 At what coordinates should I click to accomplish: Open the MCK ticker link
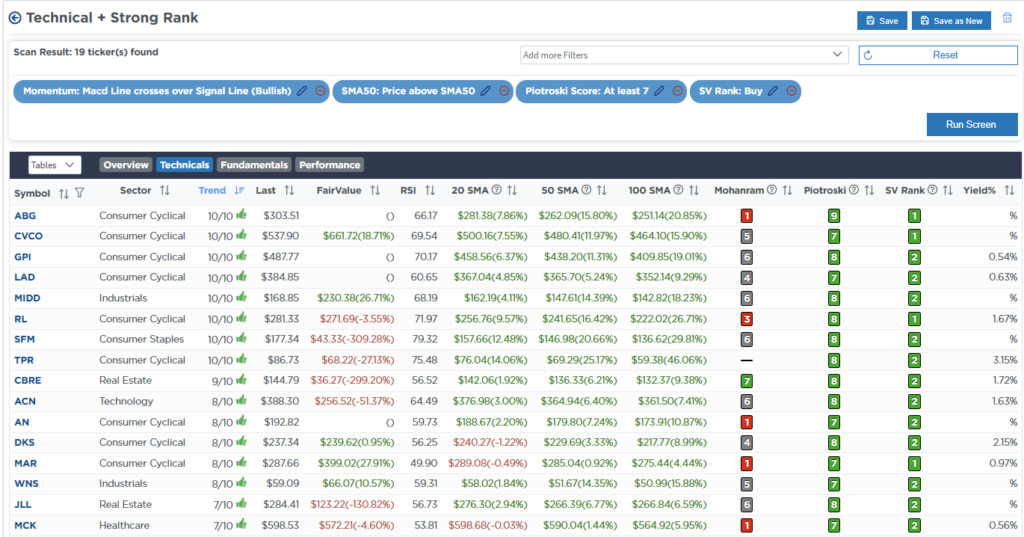click(25, 525)
